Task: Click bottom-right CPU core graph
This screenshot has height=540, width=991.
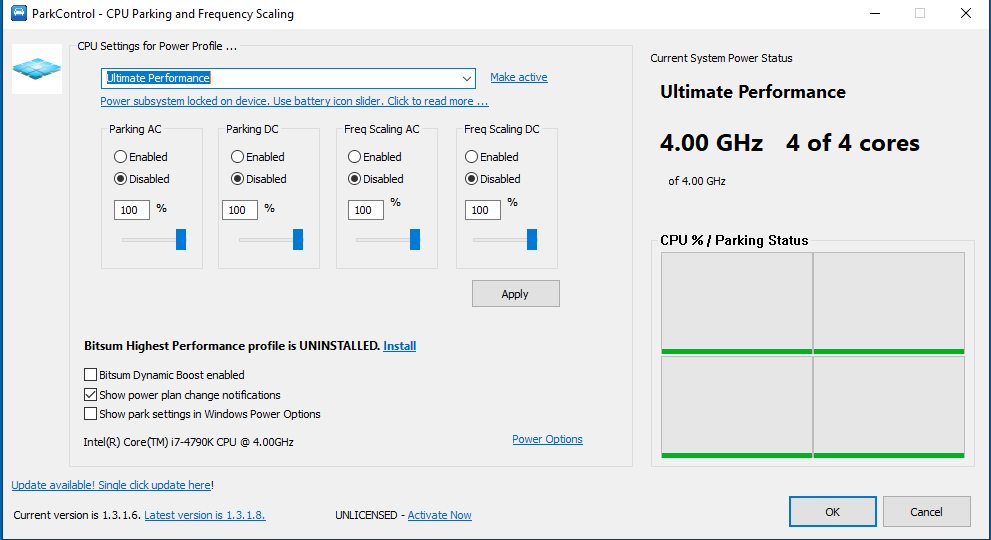Action: (889, 407)
